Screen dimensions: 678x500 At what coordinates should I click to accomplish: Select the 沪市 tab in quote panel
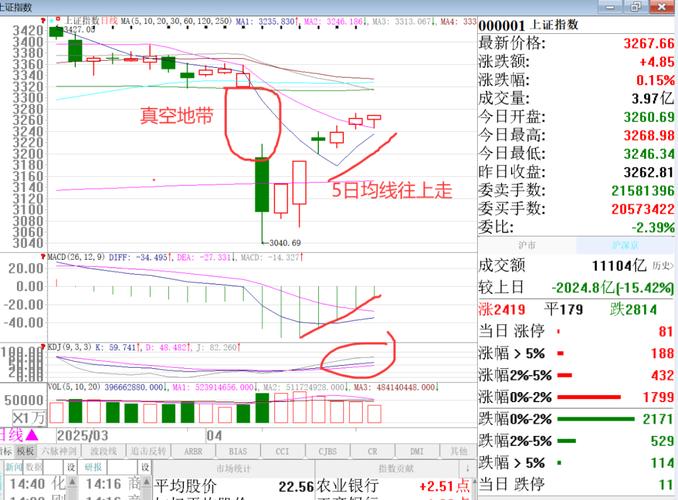[x=527, y=245]
